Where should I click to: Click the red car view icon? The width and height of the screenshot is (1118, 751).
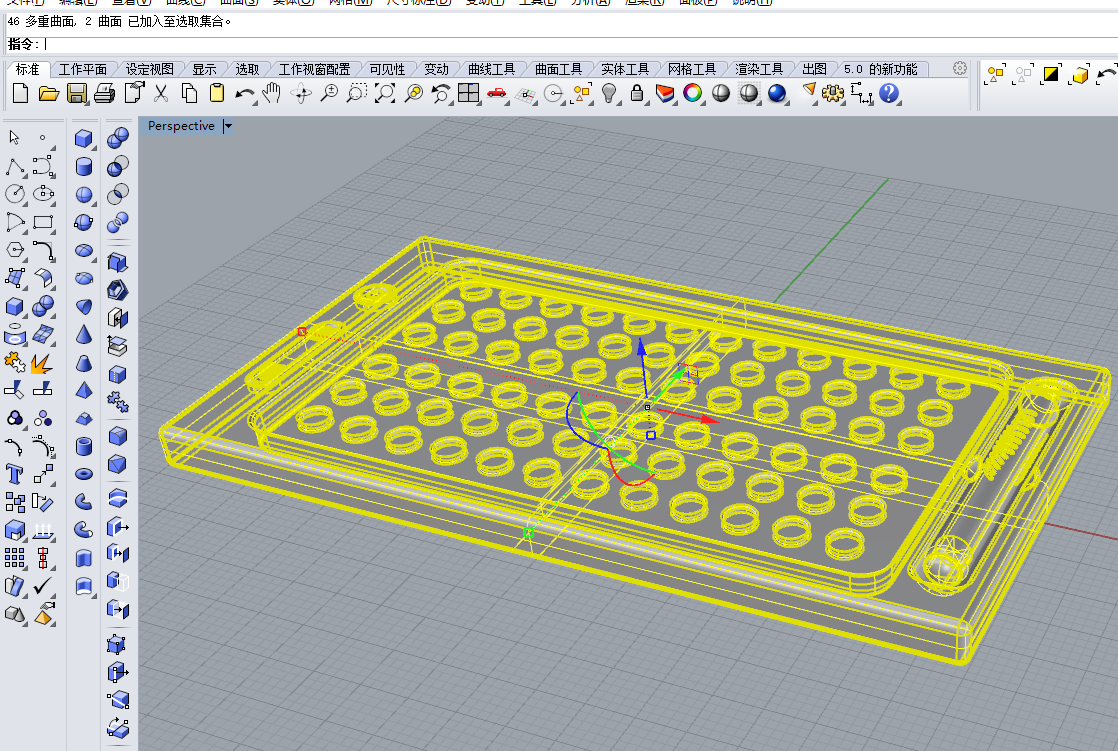(x=496, y=93)
